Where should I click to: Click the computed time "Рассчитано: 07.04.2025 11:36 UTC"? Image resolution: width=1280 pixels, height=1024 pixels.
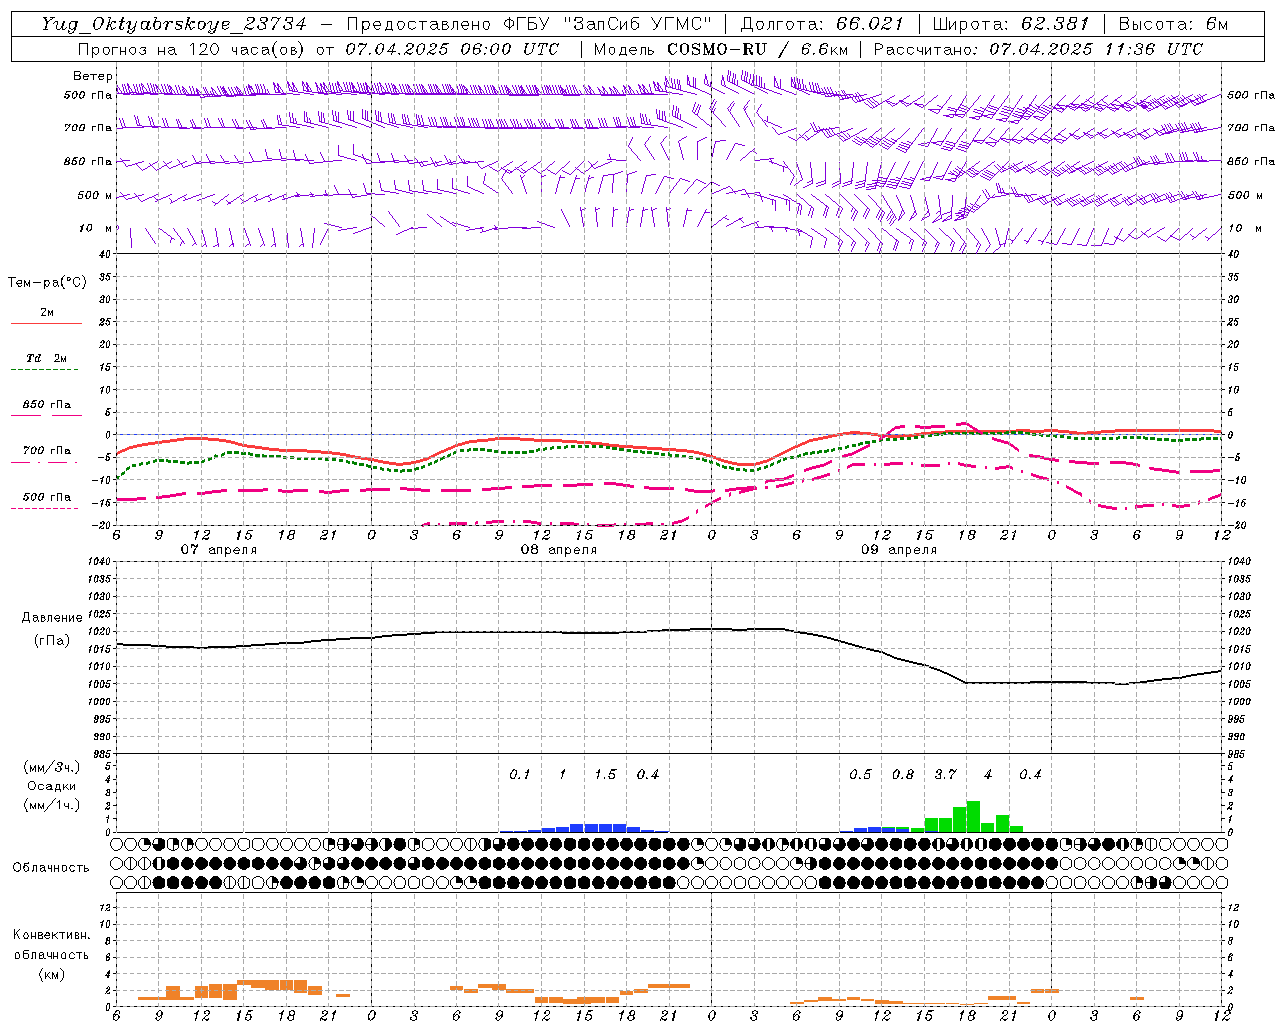[1038, 49]
